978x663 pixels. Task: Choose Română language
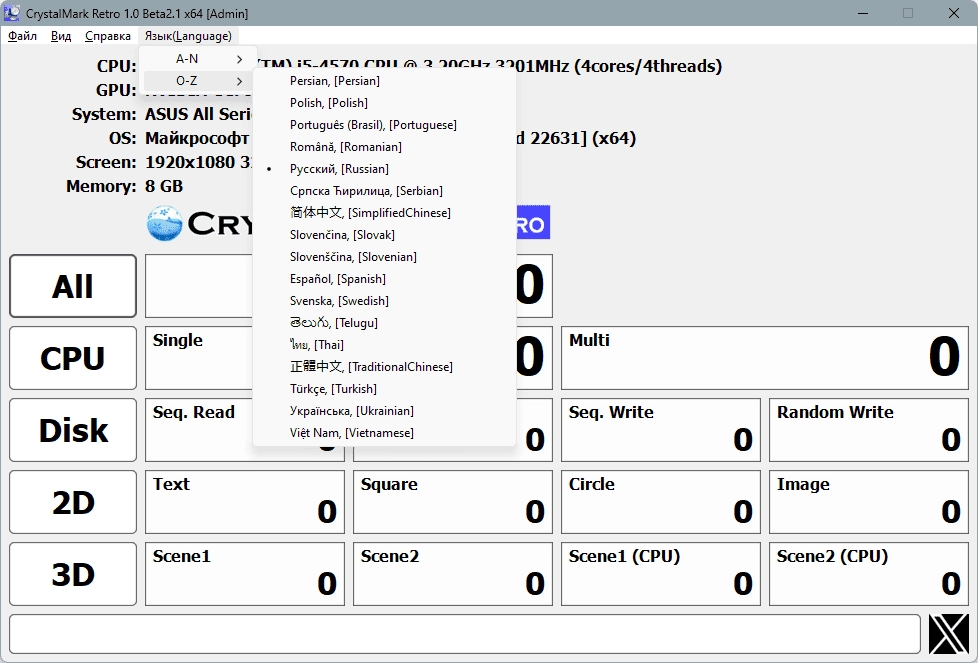click(x=384, y=147)
